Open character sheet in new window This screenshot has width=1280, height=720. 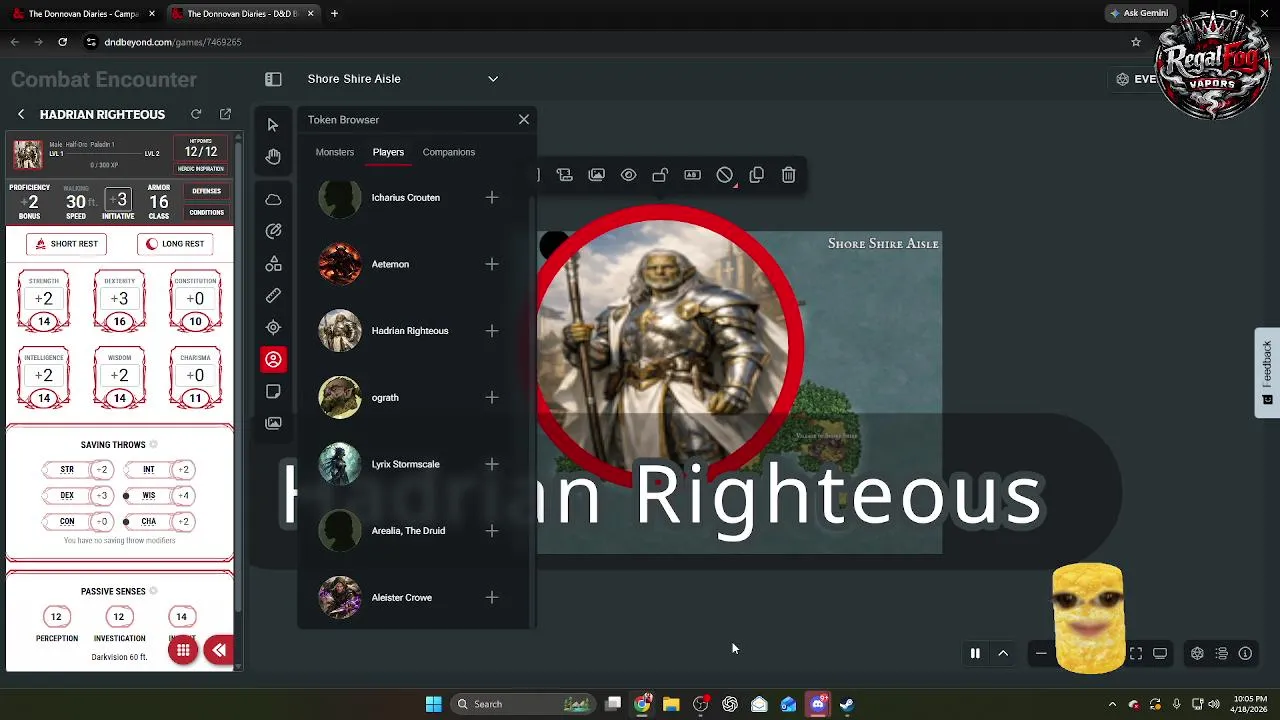point(225,114)
